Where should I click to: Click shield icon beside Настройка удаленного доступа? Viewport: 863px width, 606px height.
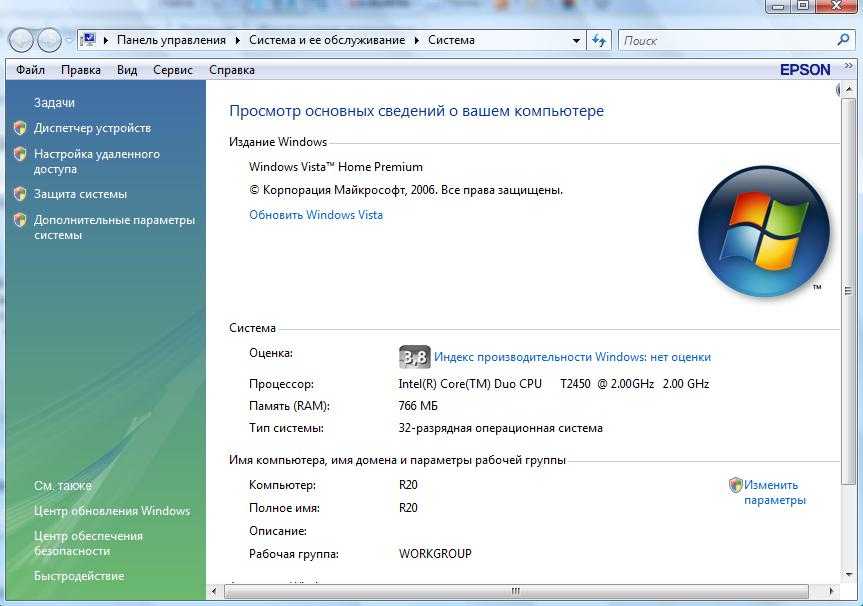coord(20,154)
